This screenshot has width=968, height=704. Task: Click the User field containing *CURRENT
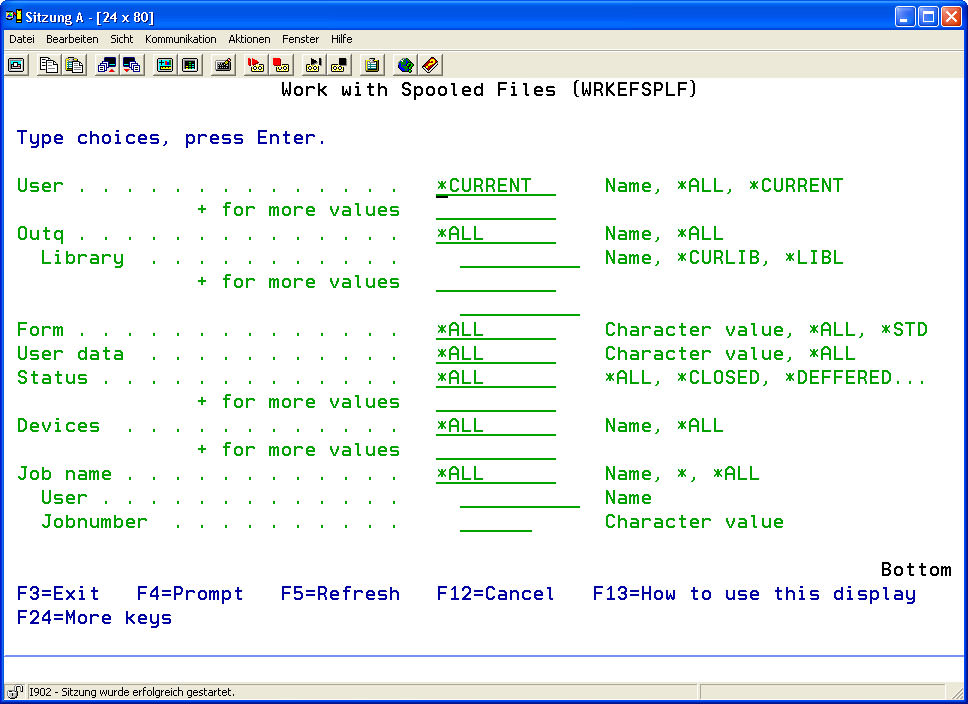click(x=496, y=186)
